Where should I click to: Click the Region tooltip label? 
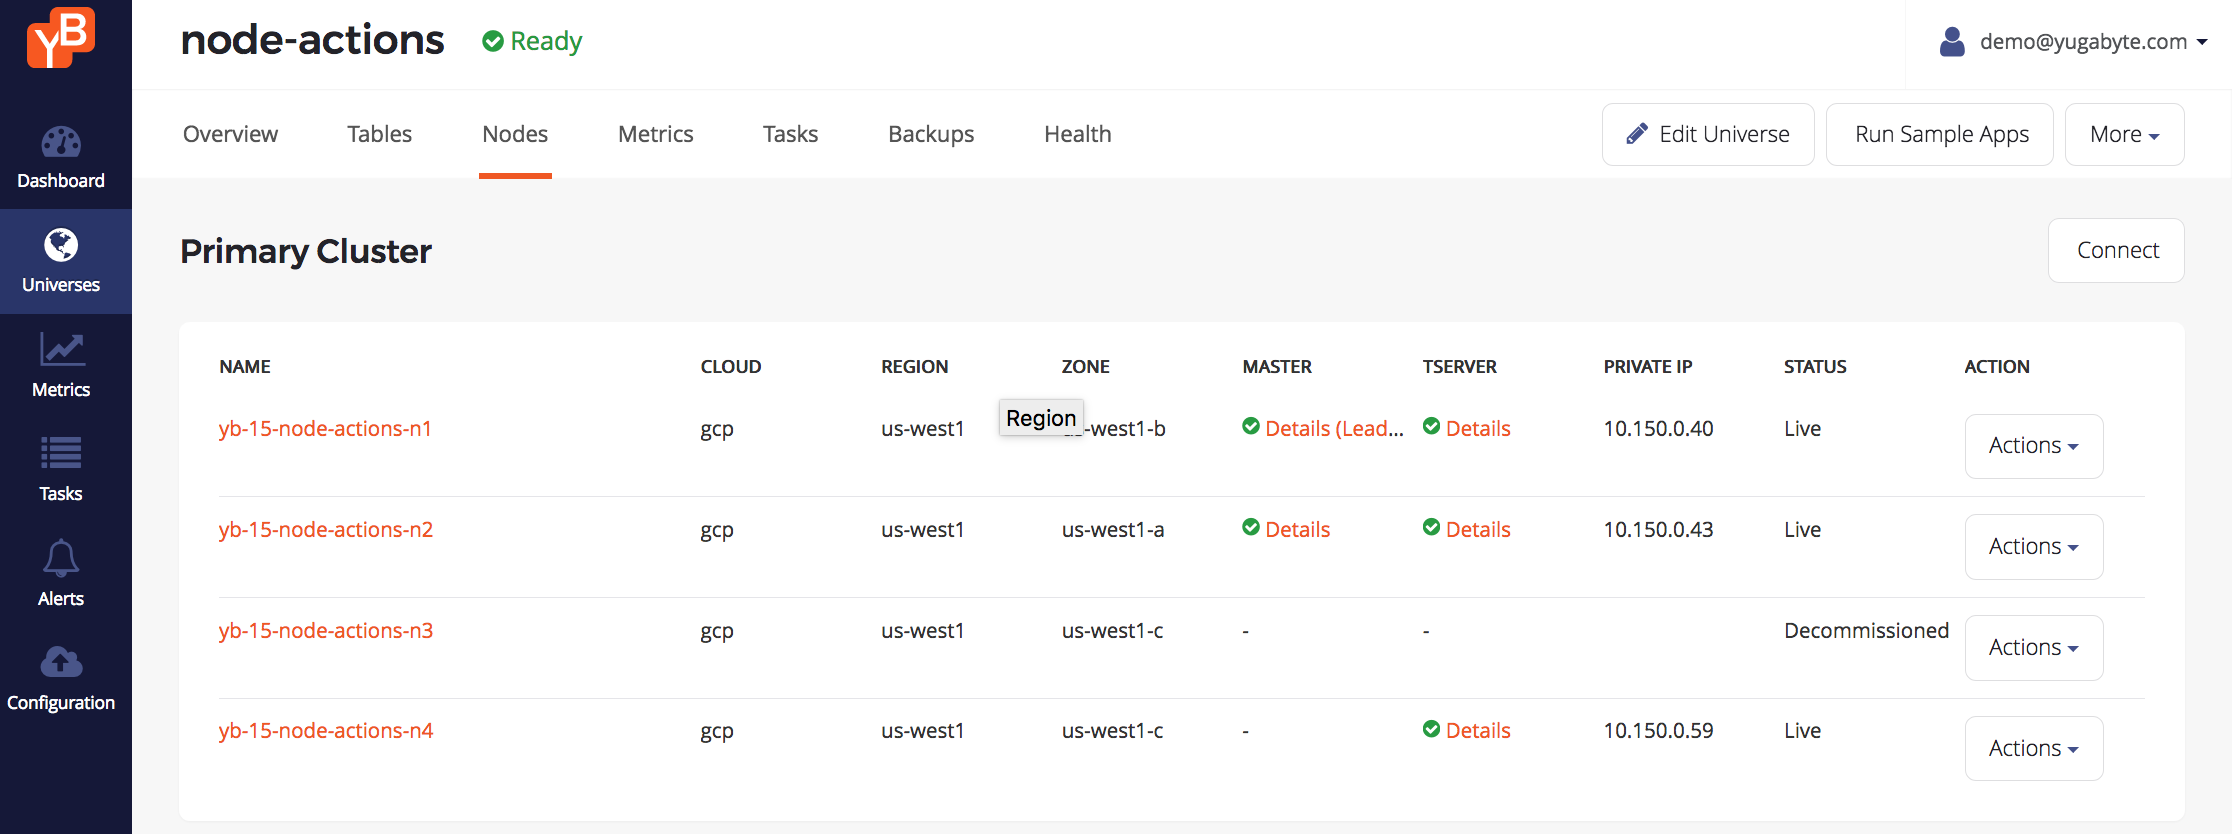pyautogui.click(x=1041, y=418)
